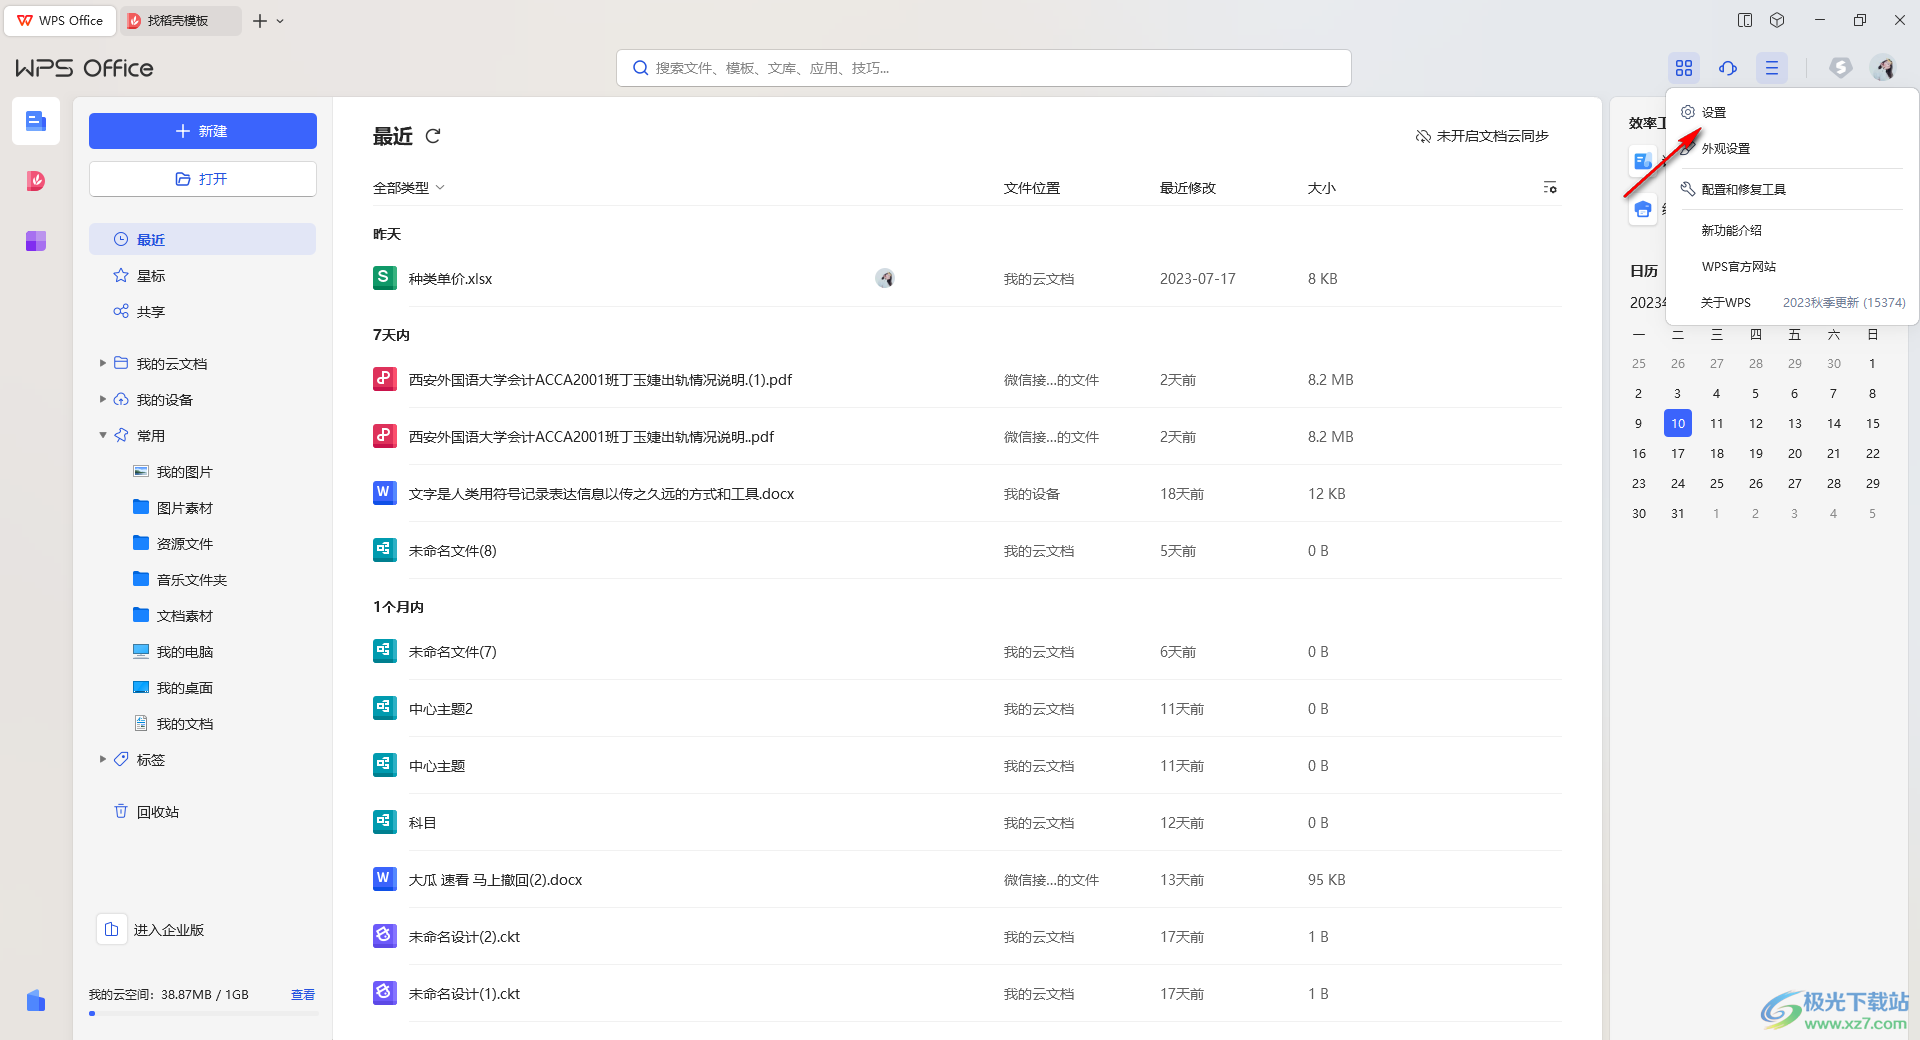
Task: Click the cloud storage usage bar
Action: (x=203, y=1013)
